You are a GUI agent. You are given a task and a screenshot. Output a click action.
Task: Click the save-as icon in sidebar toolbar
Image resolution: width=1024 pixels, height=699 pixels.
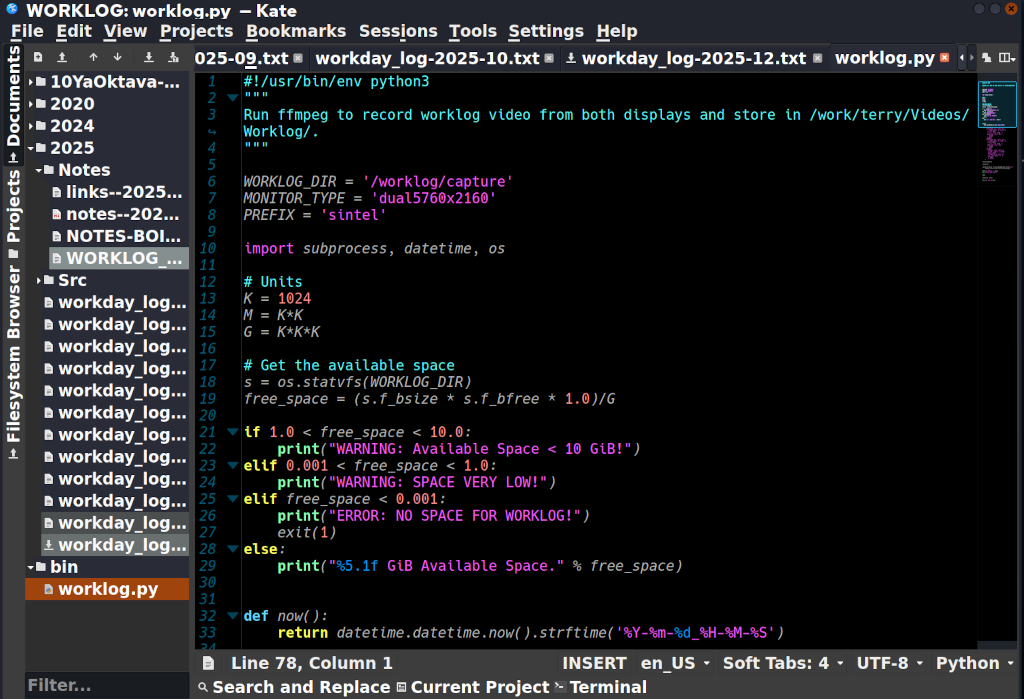pyautogui.click(x=174, y=58)
